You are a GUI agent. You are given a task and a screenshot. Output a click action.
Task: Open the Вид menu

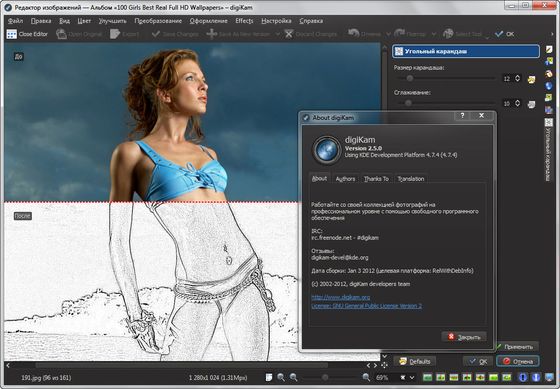click(64, 21)
